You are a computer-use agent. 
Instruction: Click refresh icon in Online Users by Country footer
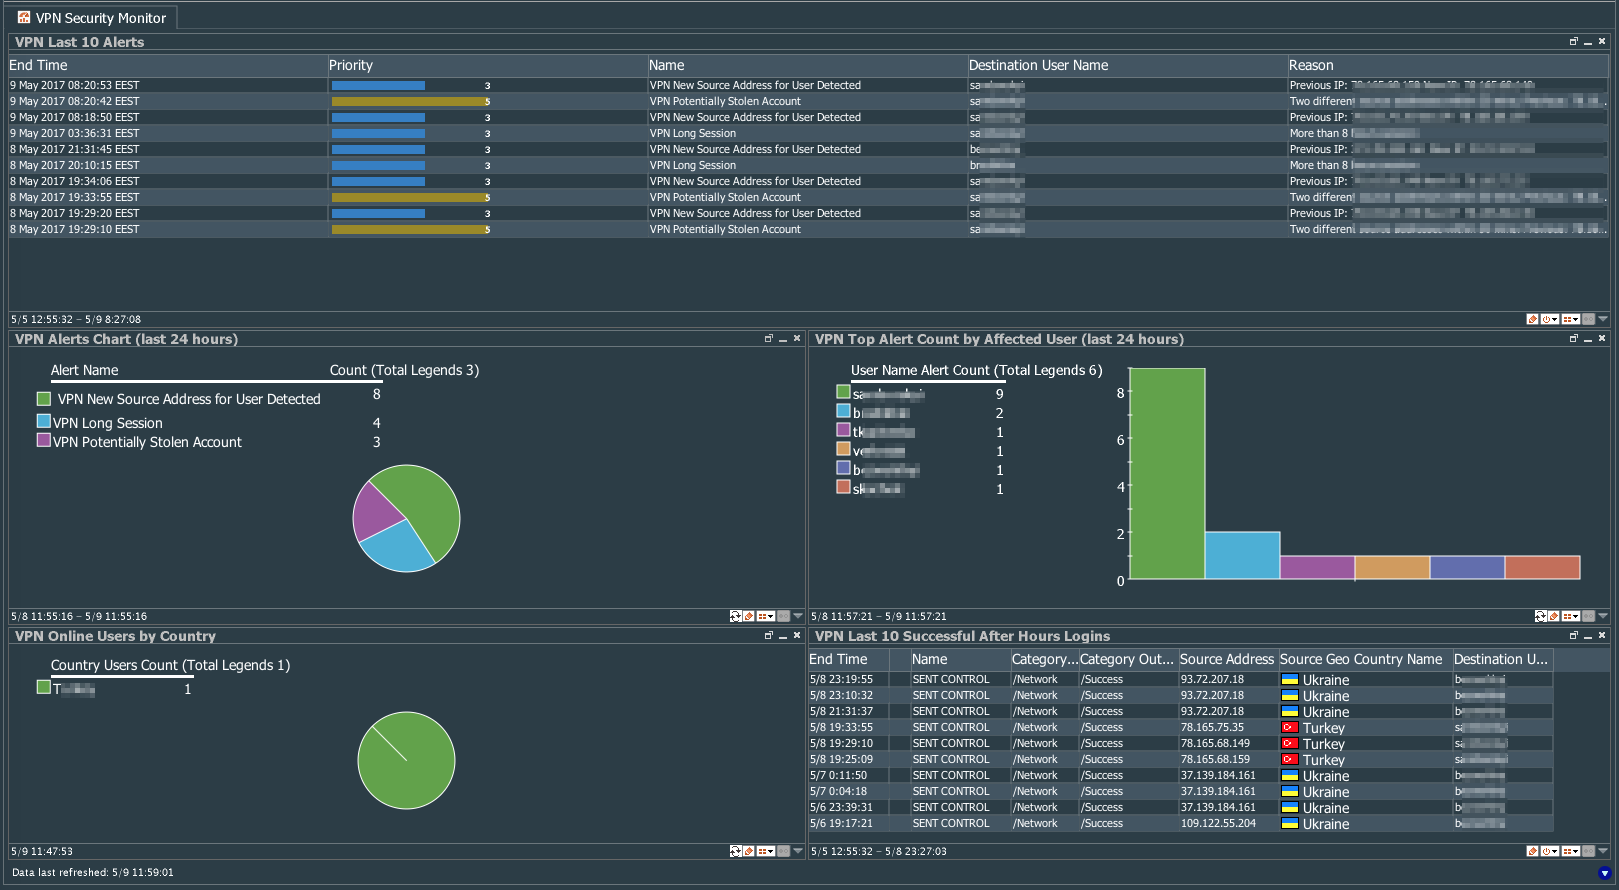[736, 851]
